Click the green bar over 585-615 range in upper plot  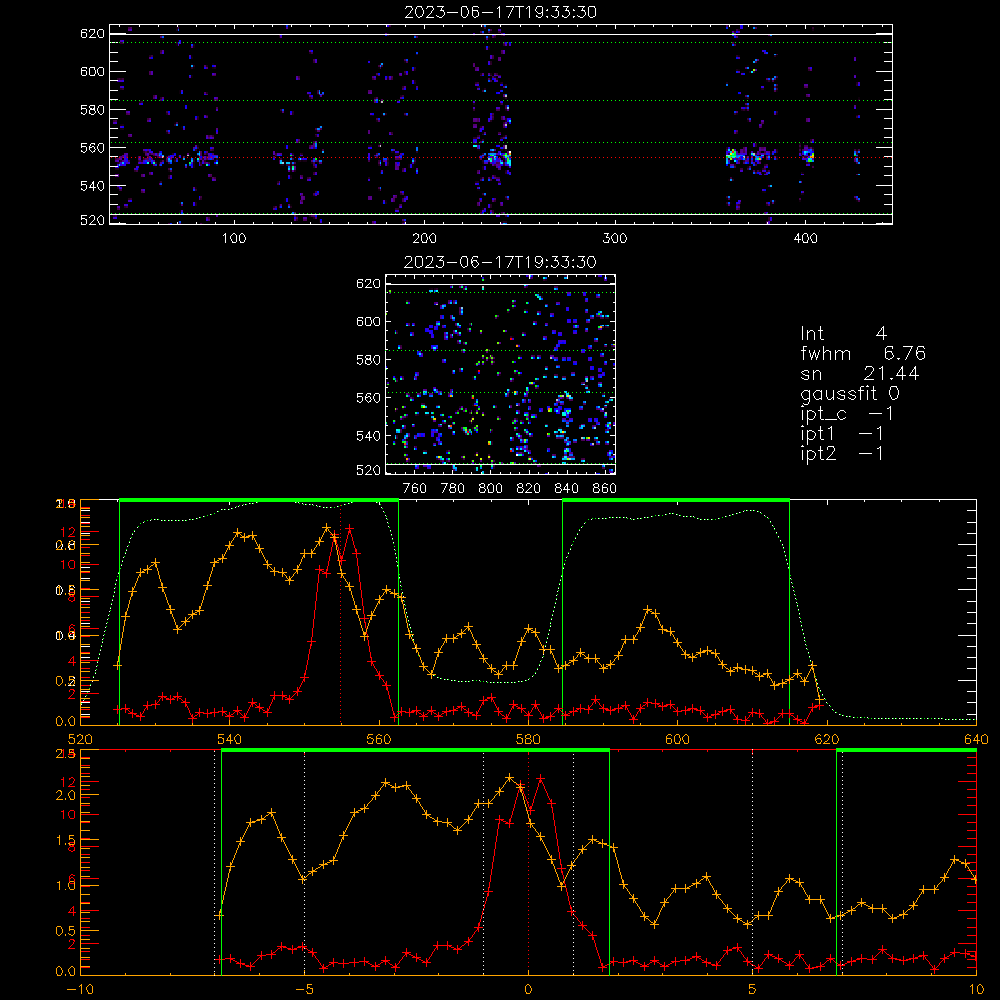click(x=676, y=501)
